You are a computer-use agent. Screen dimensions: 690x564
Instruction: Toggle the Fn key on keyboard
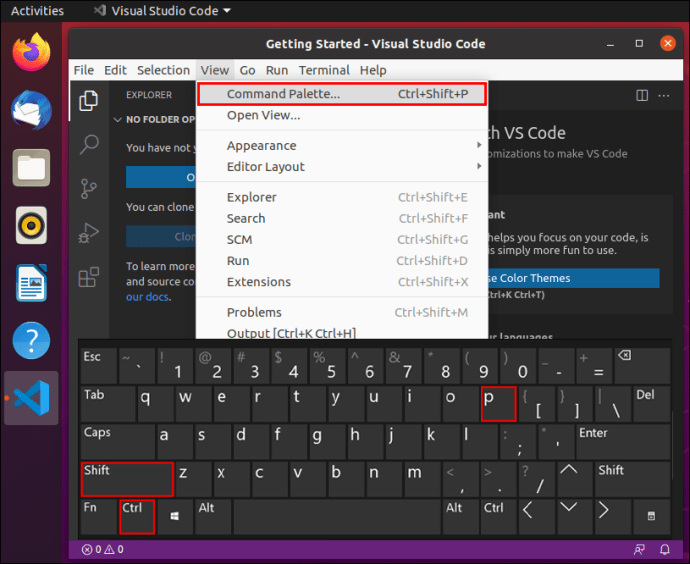(x=99, y=516)
